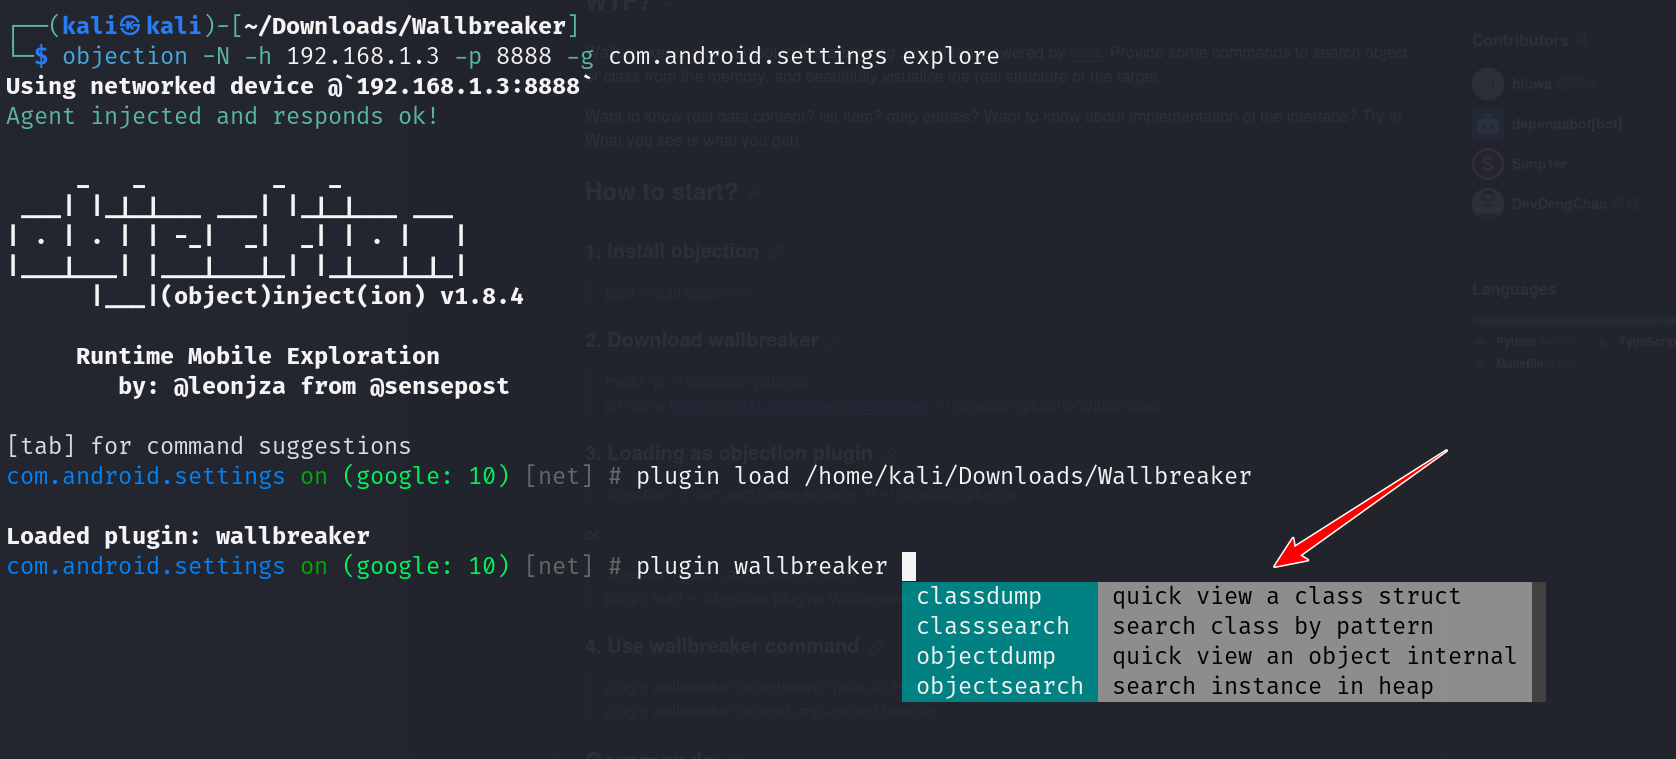The image size is (1676, 759).
Task: Open hluwa's contributor avatar
Action: 1487,85
